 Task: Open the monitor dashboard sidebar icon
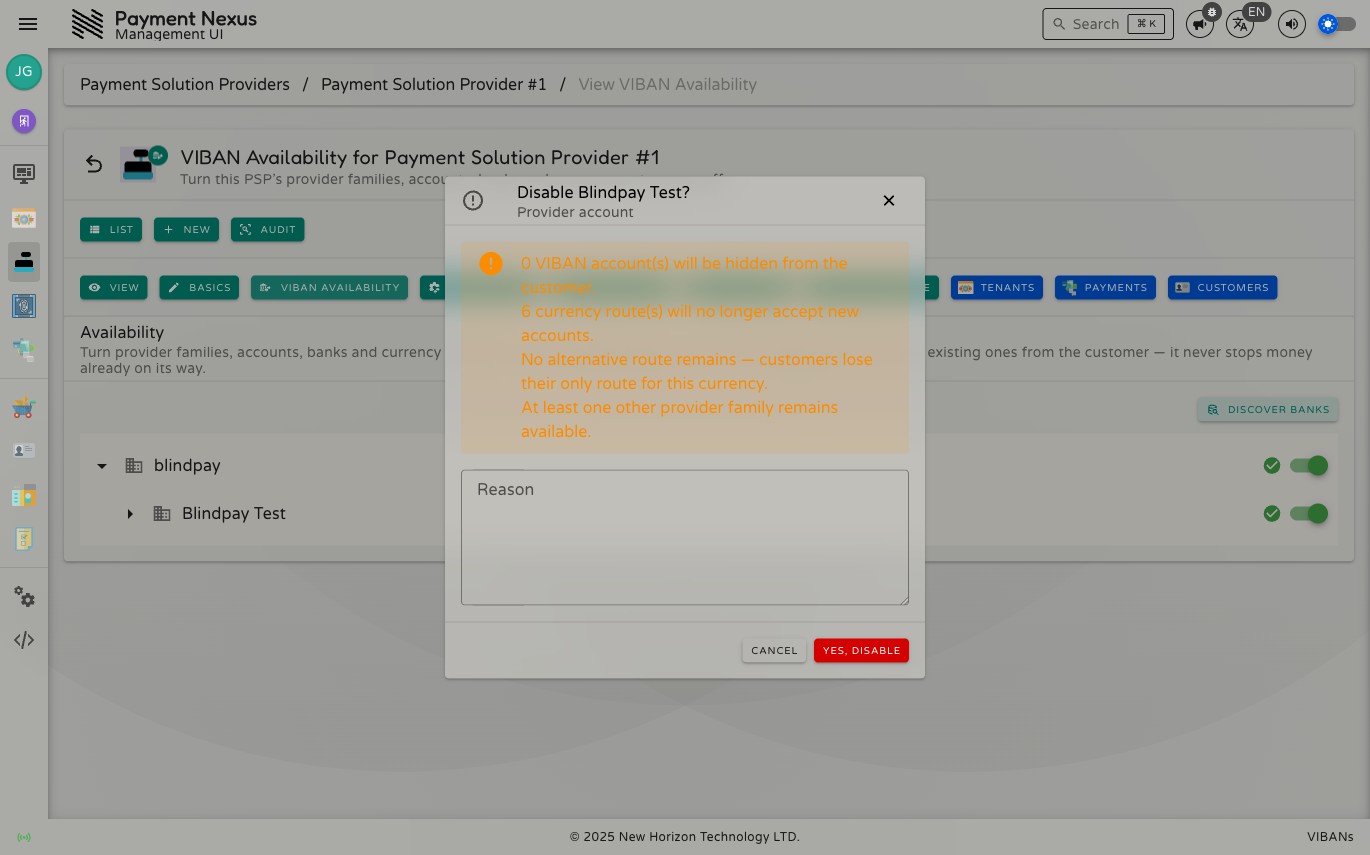(24, 174)
